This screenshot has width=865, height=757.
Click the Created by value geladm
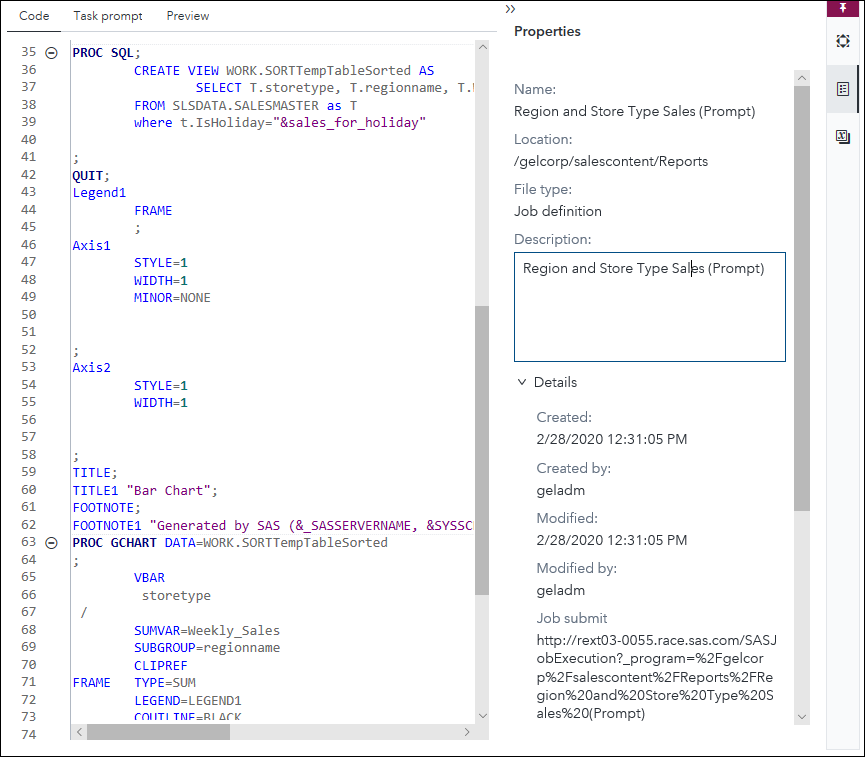tap(560, 490)
